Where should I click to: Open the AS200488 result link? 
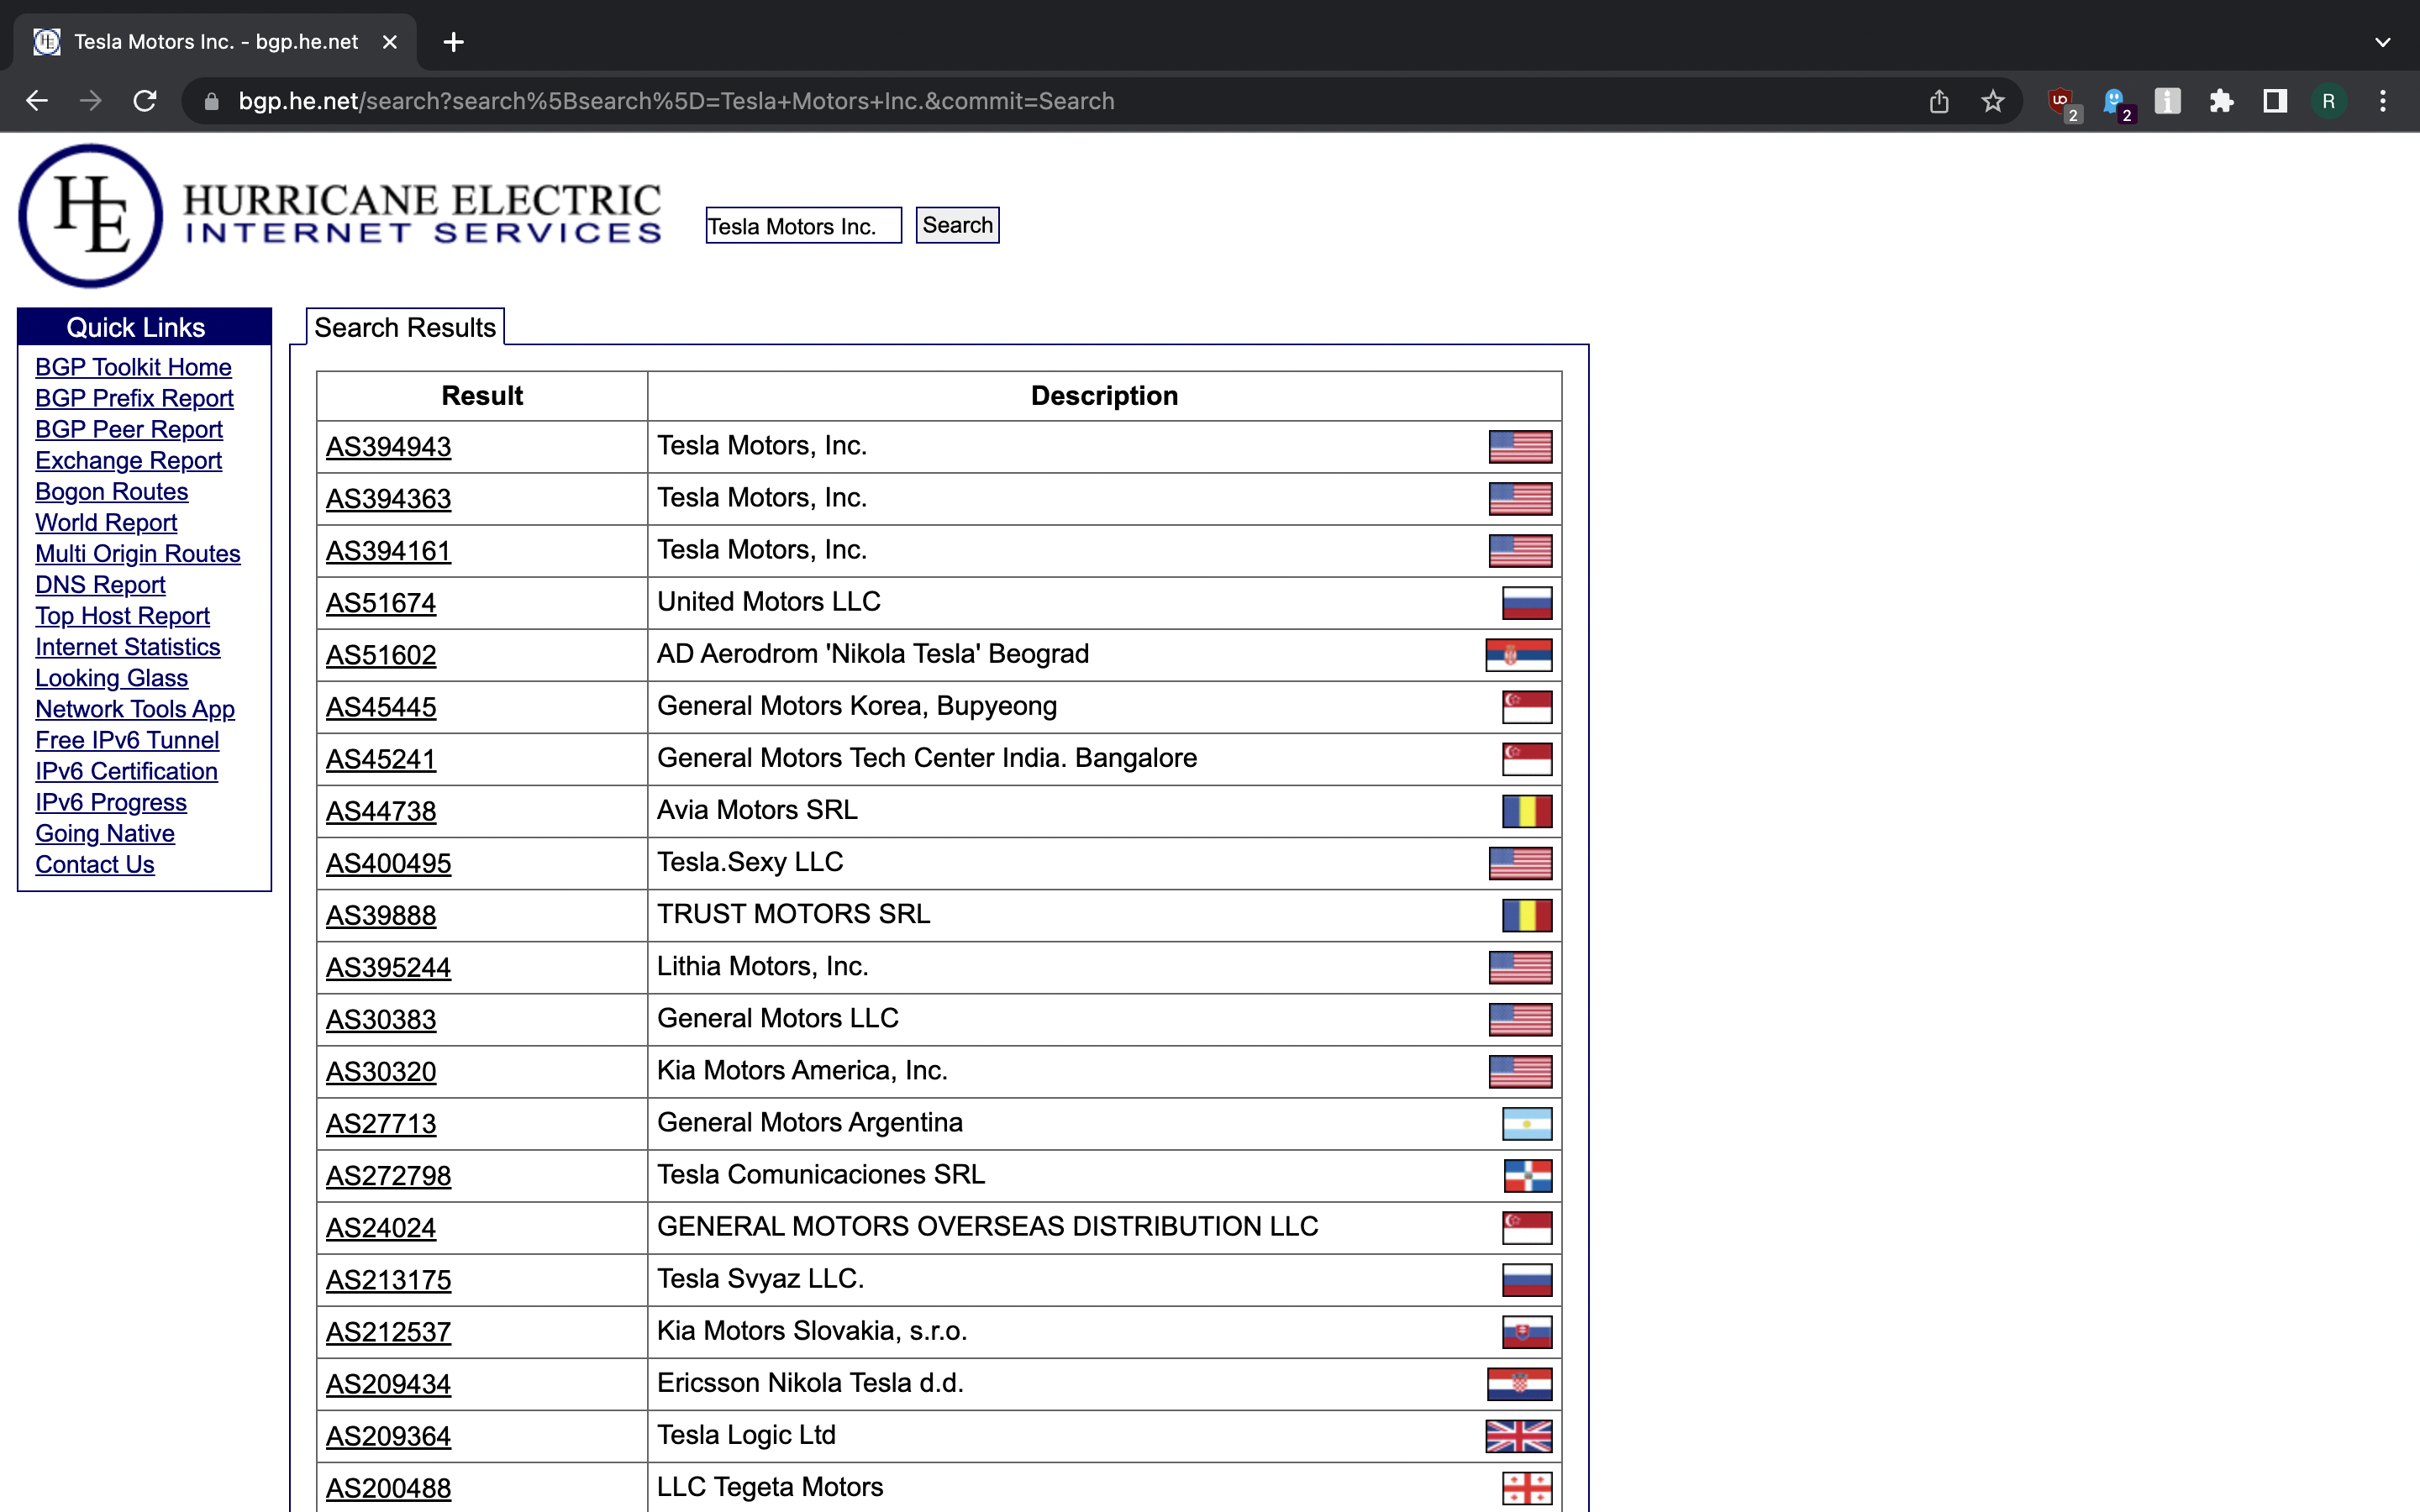388,1488
